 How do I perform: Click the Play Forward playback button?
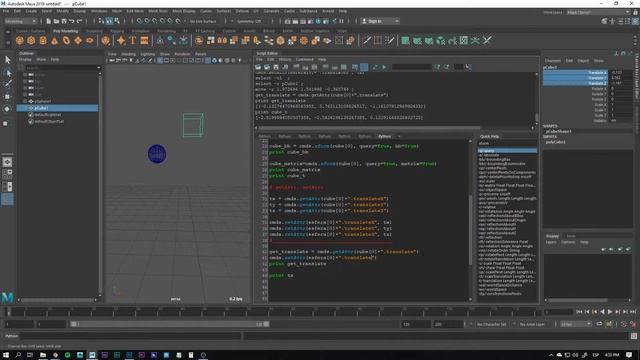(x=610, y=312)
